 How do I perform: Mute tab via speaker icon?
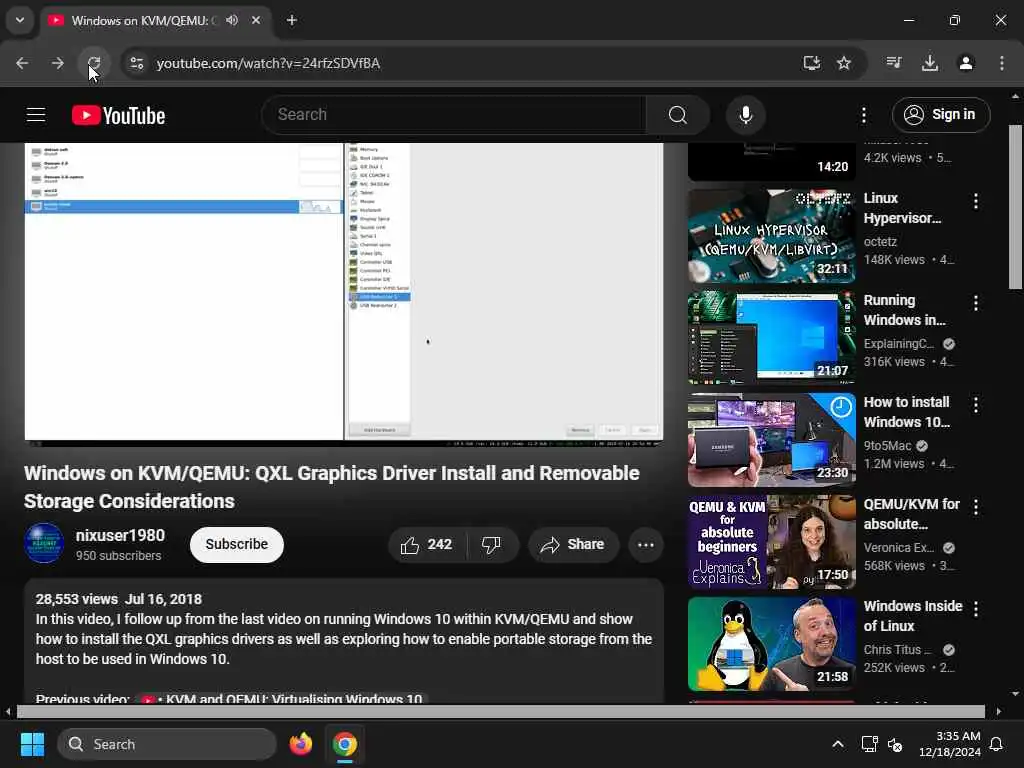[x=232, y=20]
